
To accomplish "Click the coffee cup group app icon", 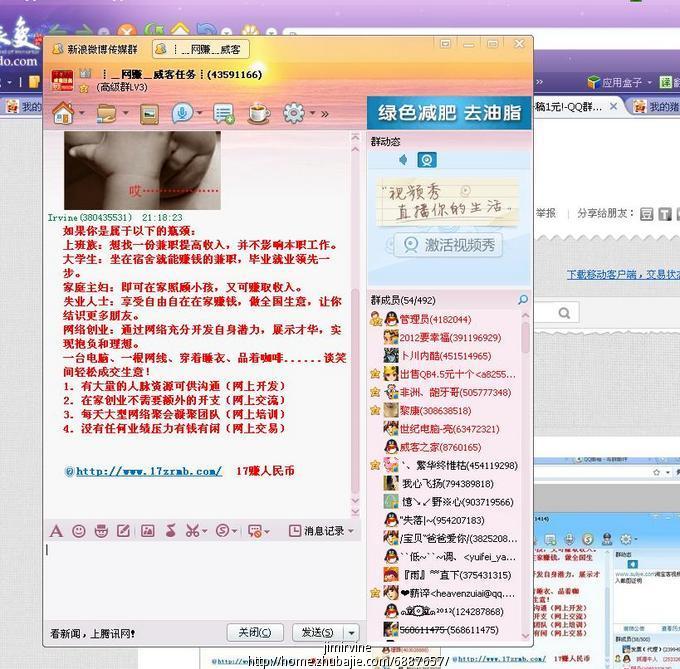I will tap(258, 114).
